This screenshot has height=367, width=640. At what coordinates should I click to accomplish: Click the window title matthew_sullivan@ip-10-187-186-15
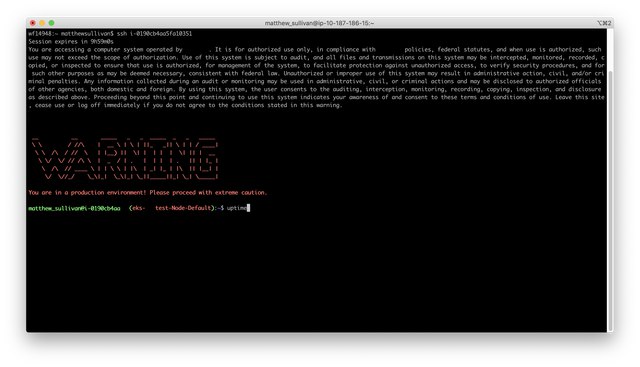(x=319, y=23)
